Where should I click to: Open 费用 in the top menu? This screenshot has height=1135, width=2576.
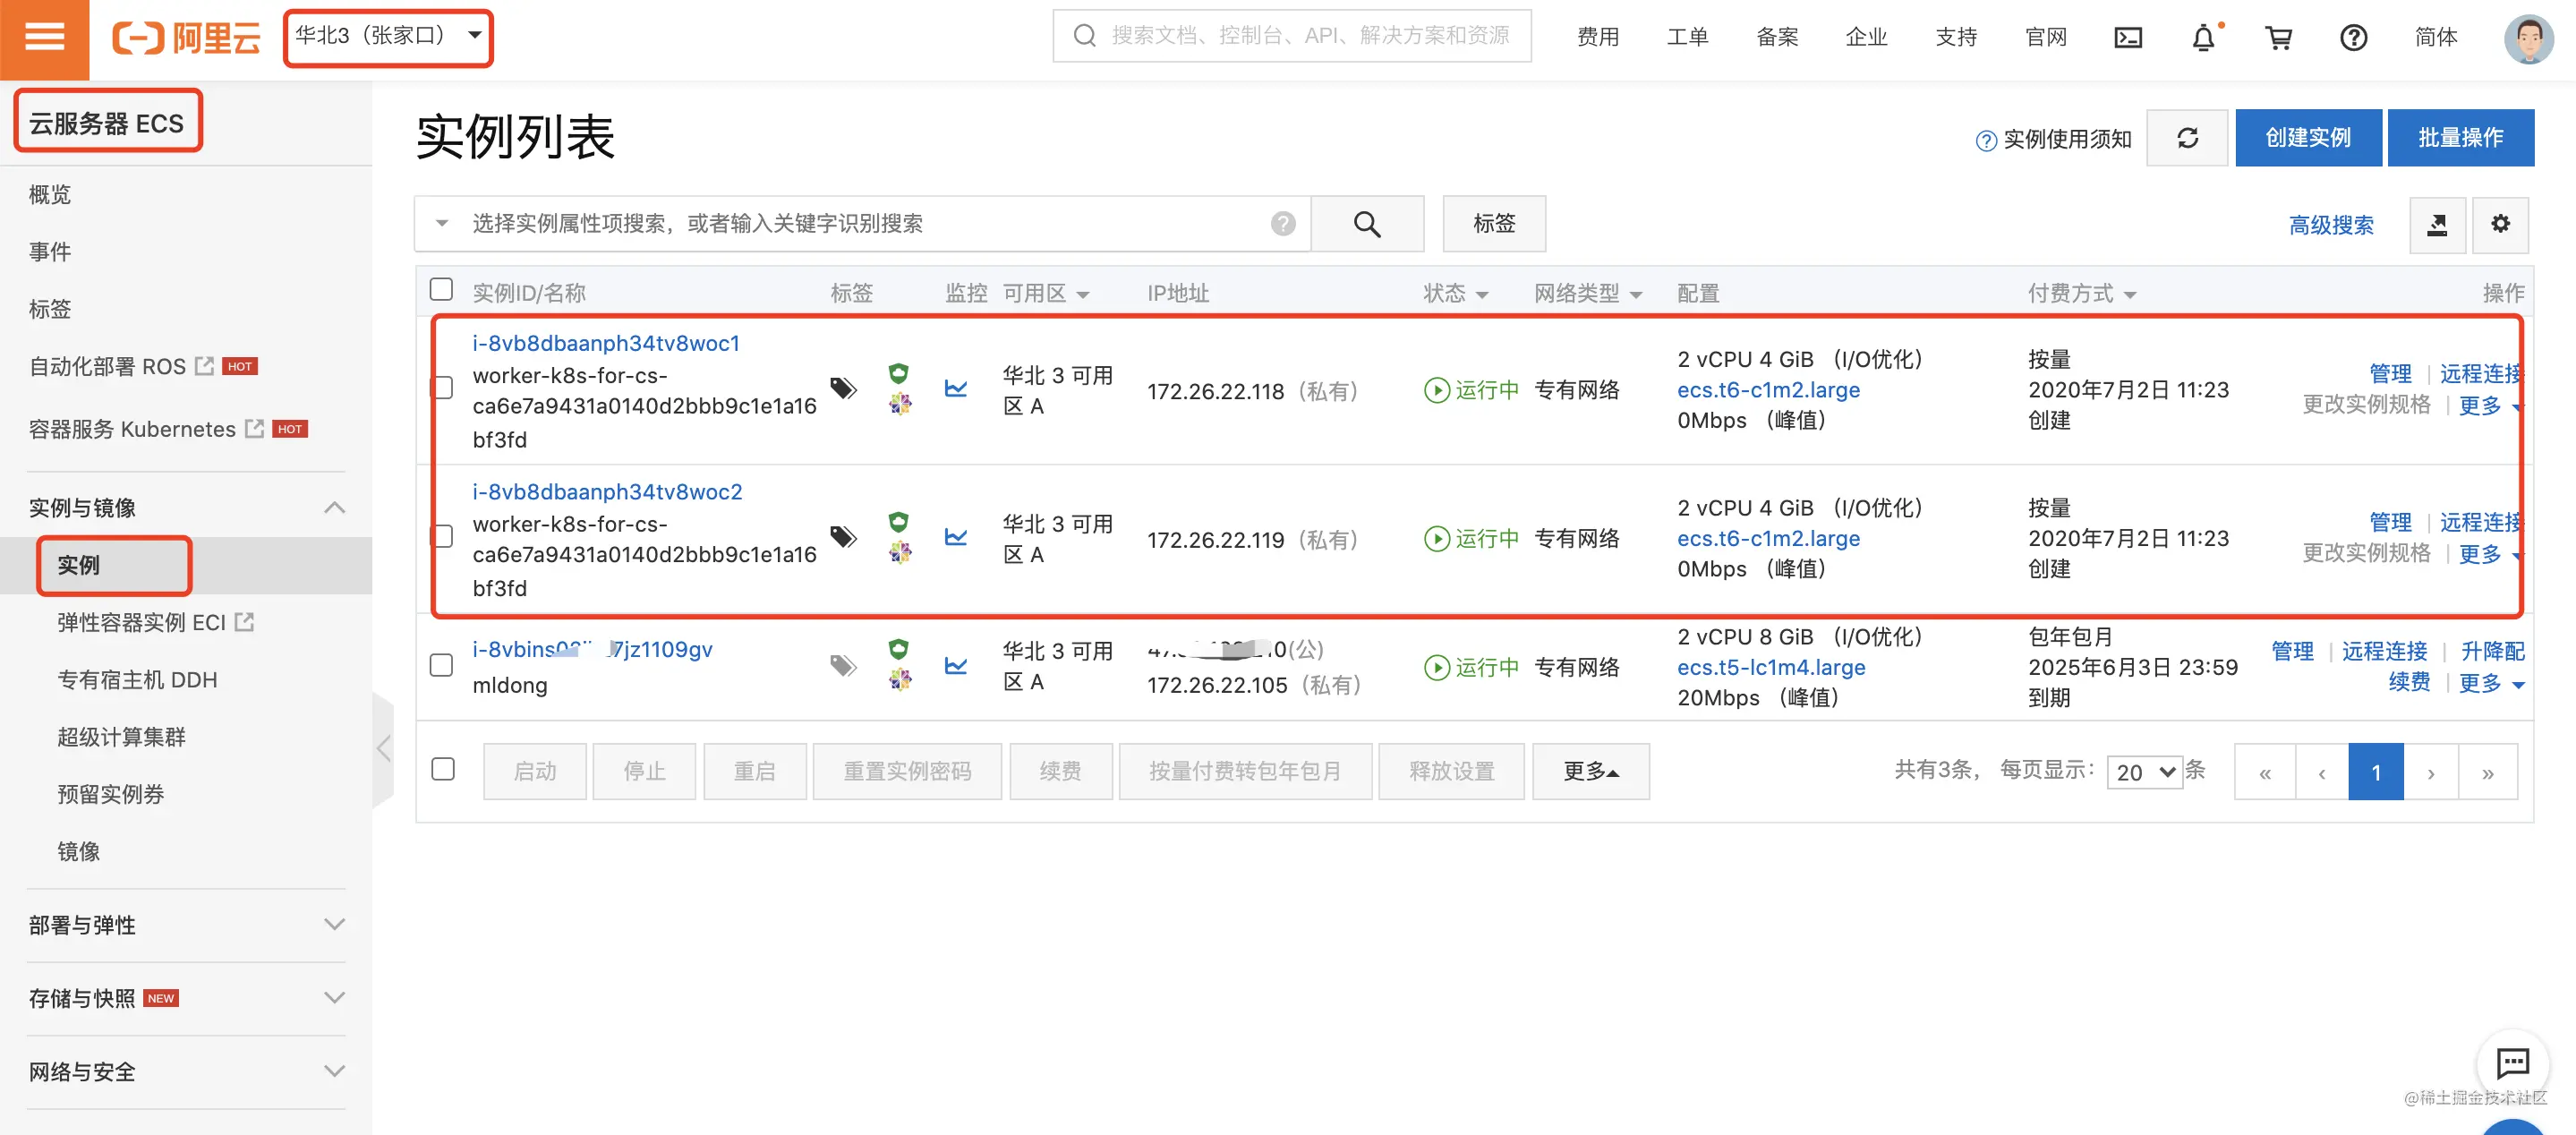click(x=1597, y=37)
